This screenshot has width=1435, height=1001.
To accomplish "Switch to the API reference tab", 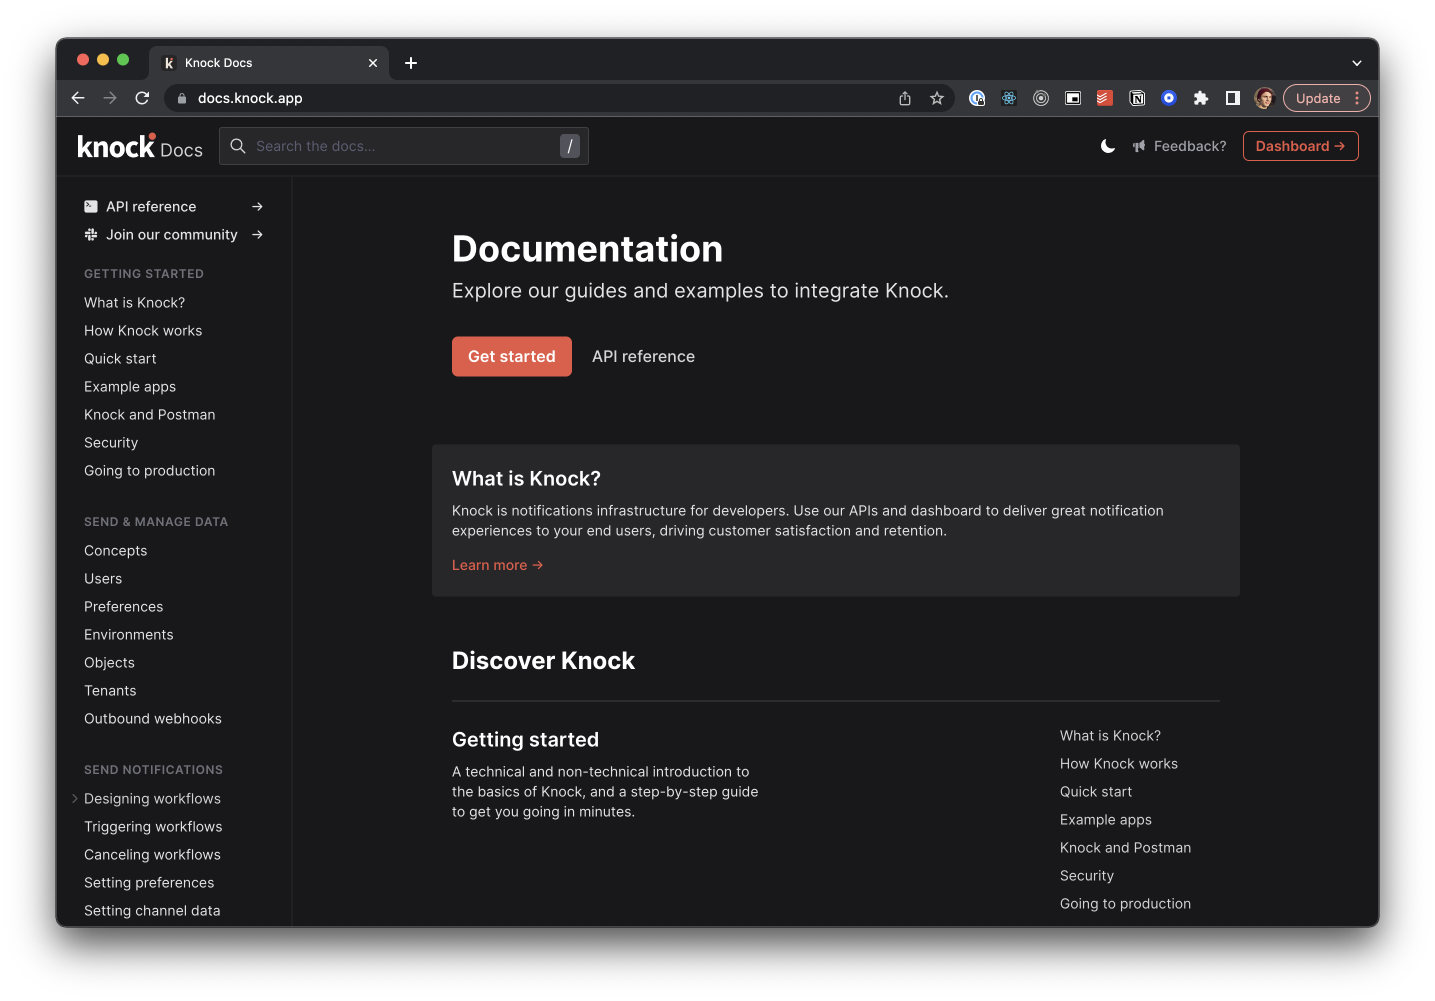I will [x=643, y=356].
